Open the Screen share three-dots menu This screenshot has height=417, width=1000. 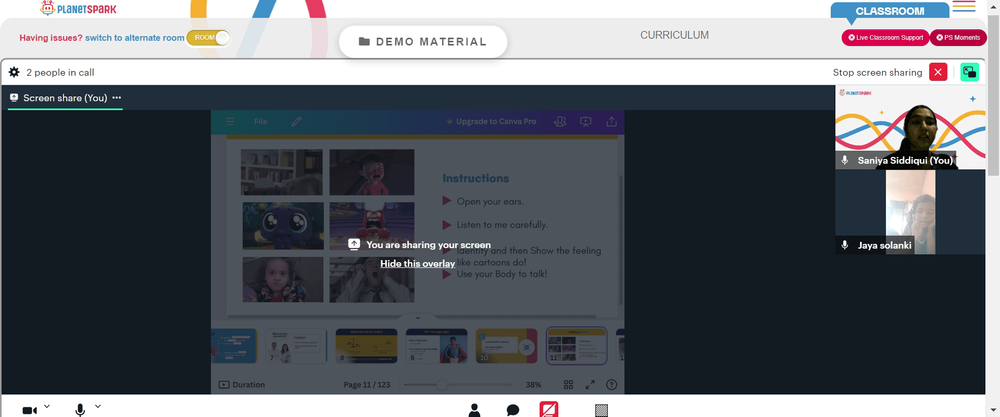[x=117, y=98]
